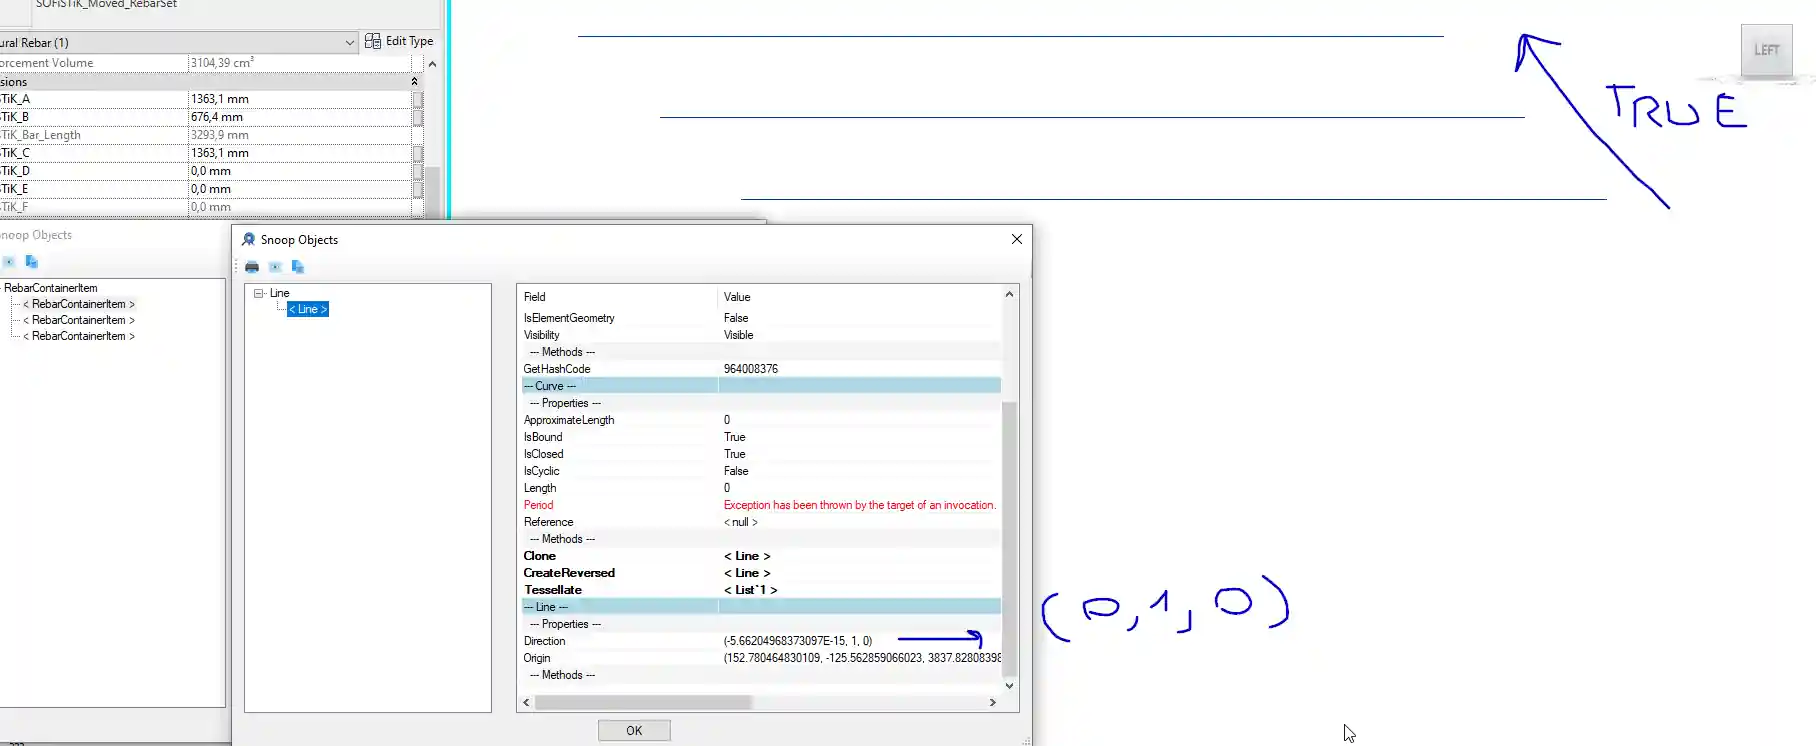
Task: Click the Copy icon in front Snoop toolbar
Action: [x=298, y=267]
